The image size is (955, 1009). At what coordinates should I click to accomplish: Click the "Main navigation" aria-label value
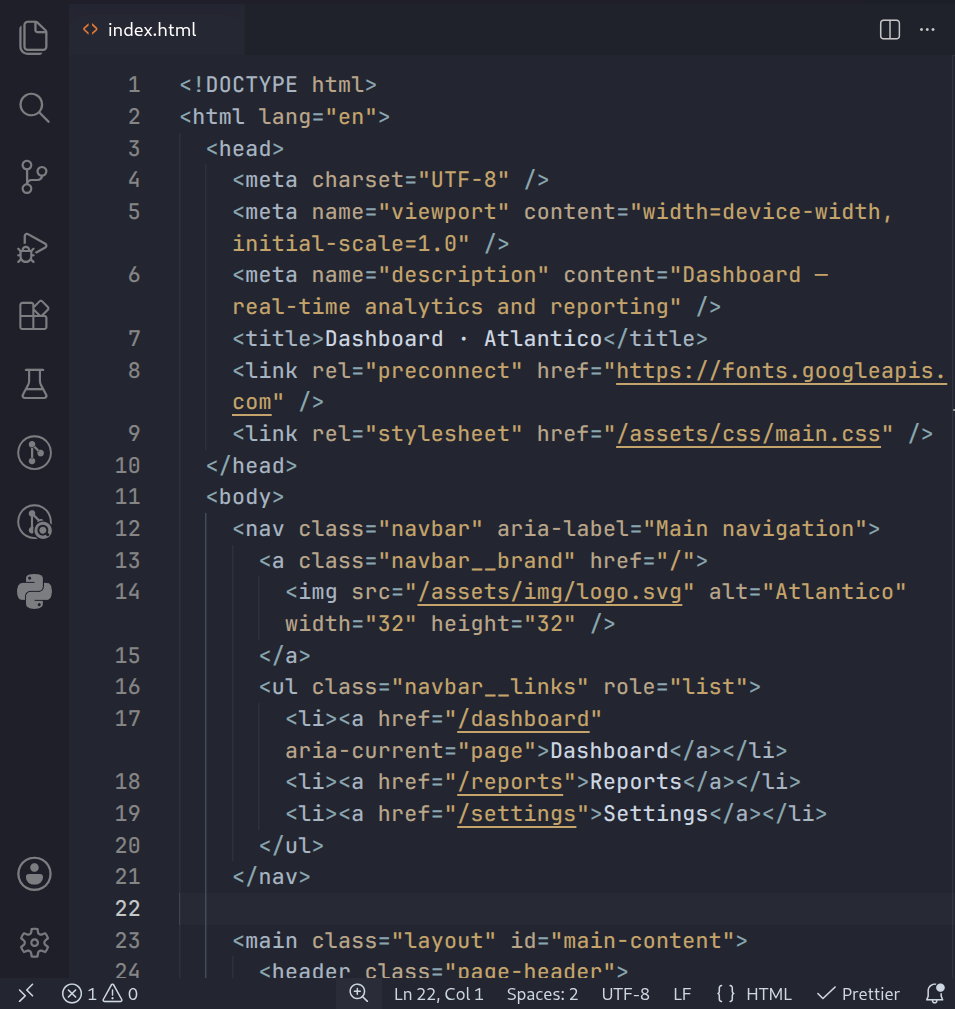755,529
